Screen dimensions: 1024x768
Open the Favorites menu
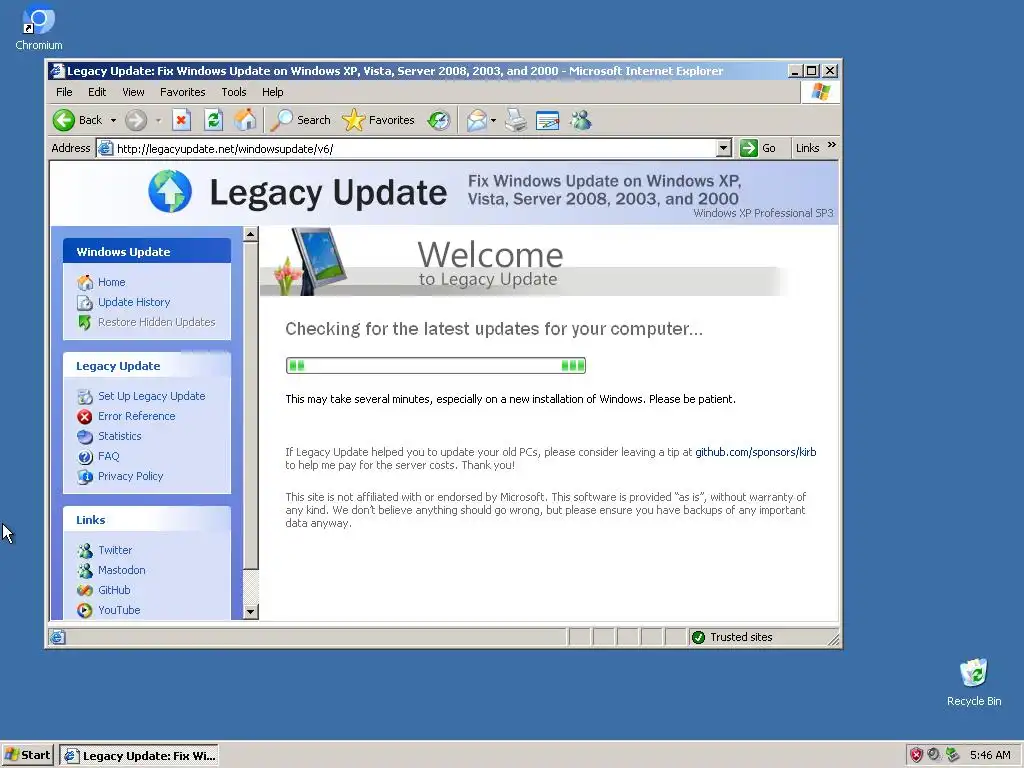(x=182, y=92)
